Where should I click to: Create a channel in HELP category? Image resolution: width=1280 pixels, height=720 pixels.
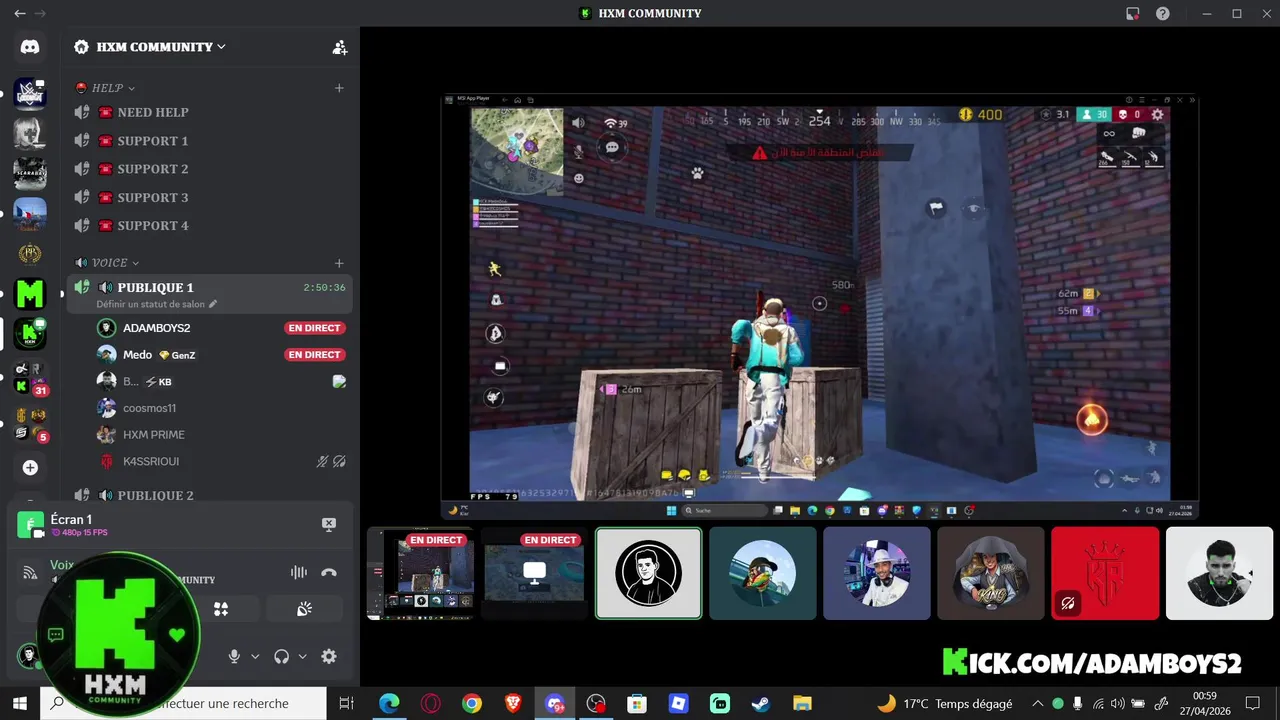tap(339, 88)
